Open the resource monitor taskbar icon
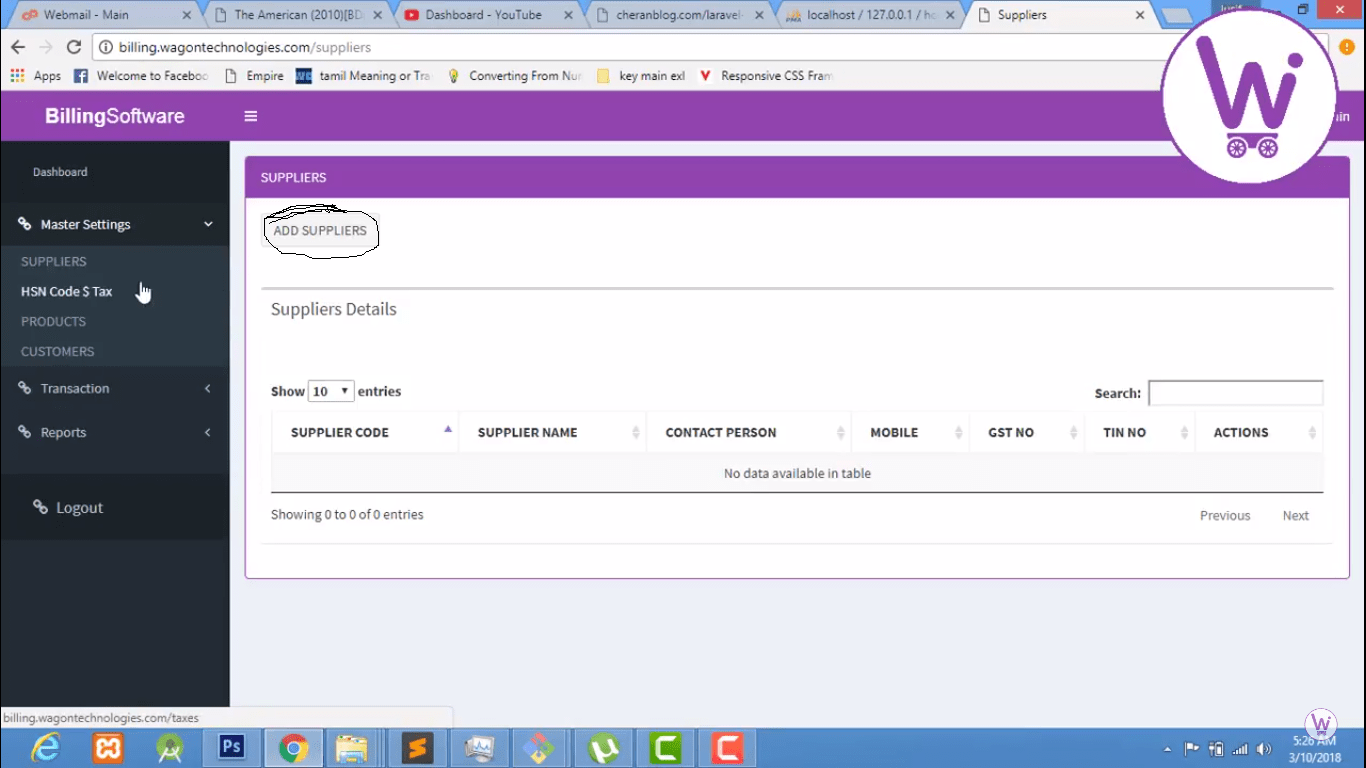Viewport: 1366px width, 768px height. [x=480, y=748]
